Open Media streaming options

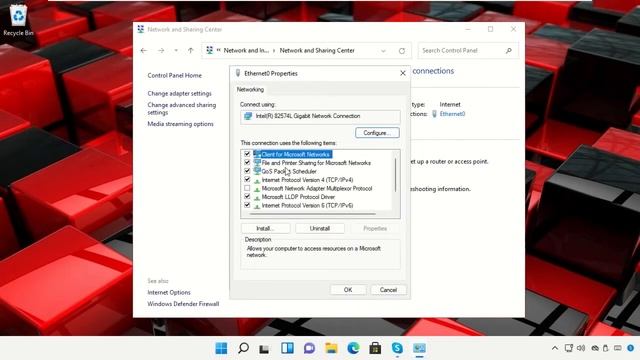coord(180,124)
